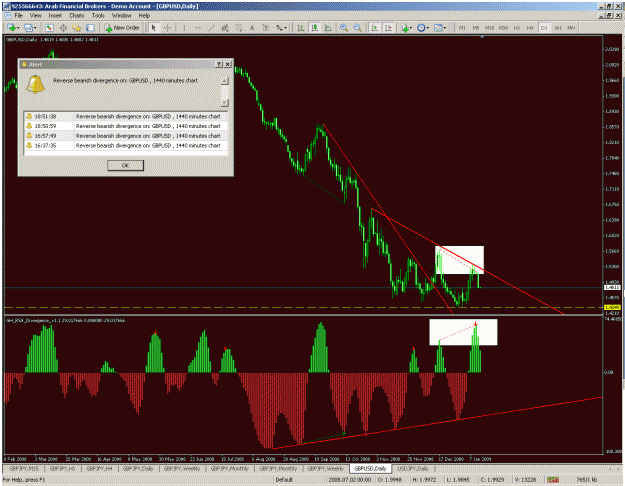Image resolution: width=625 pixels, height=486 pixels.
Task: Click the Default profile status bar entry
Action: point(284,480)
